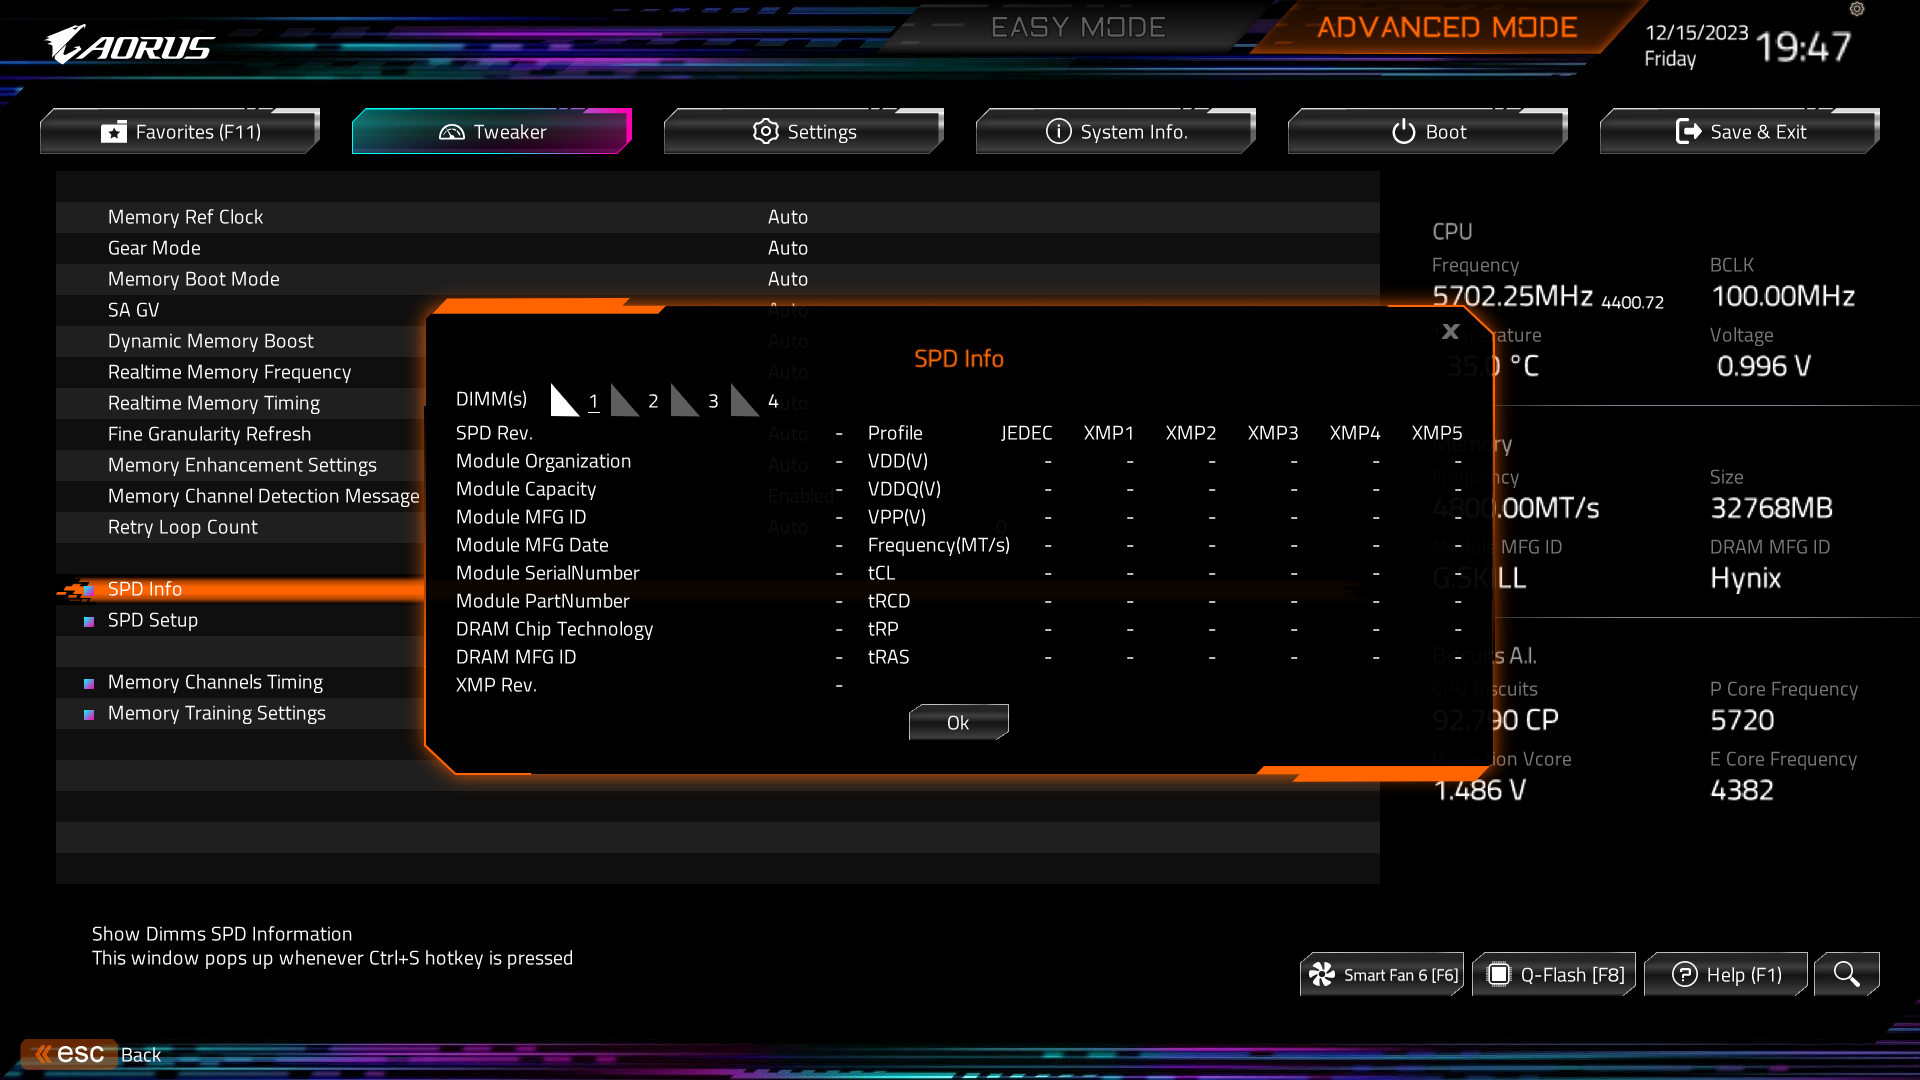Select Memory Boot Mode setting
1920x1080 pixels.
(718, 279)
